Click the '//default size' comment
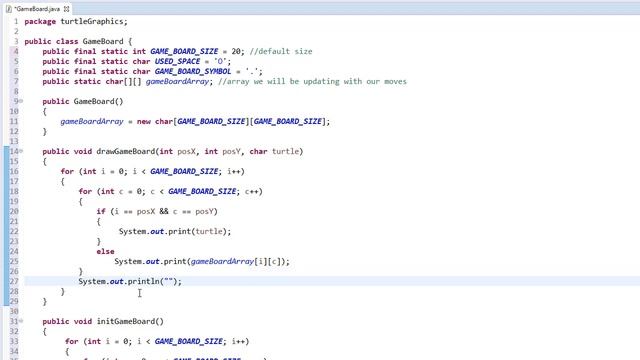 coord(281,51)
